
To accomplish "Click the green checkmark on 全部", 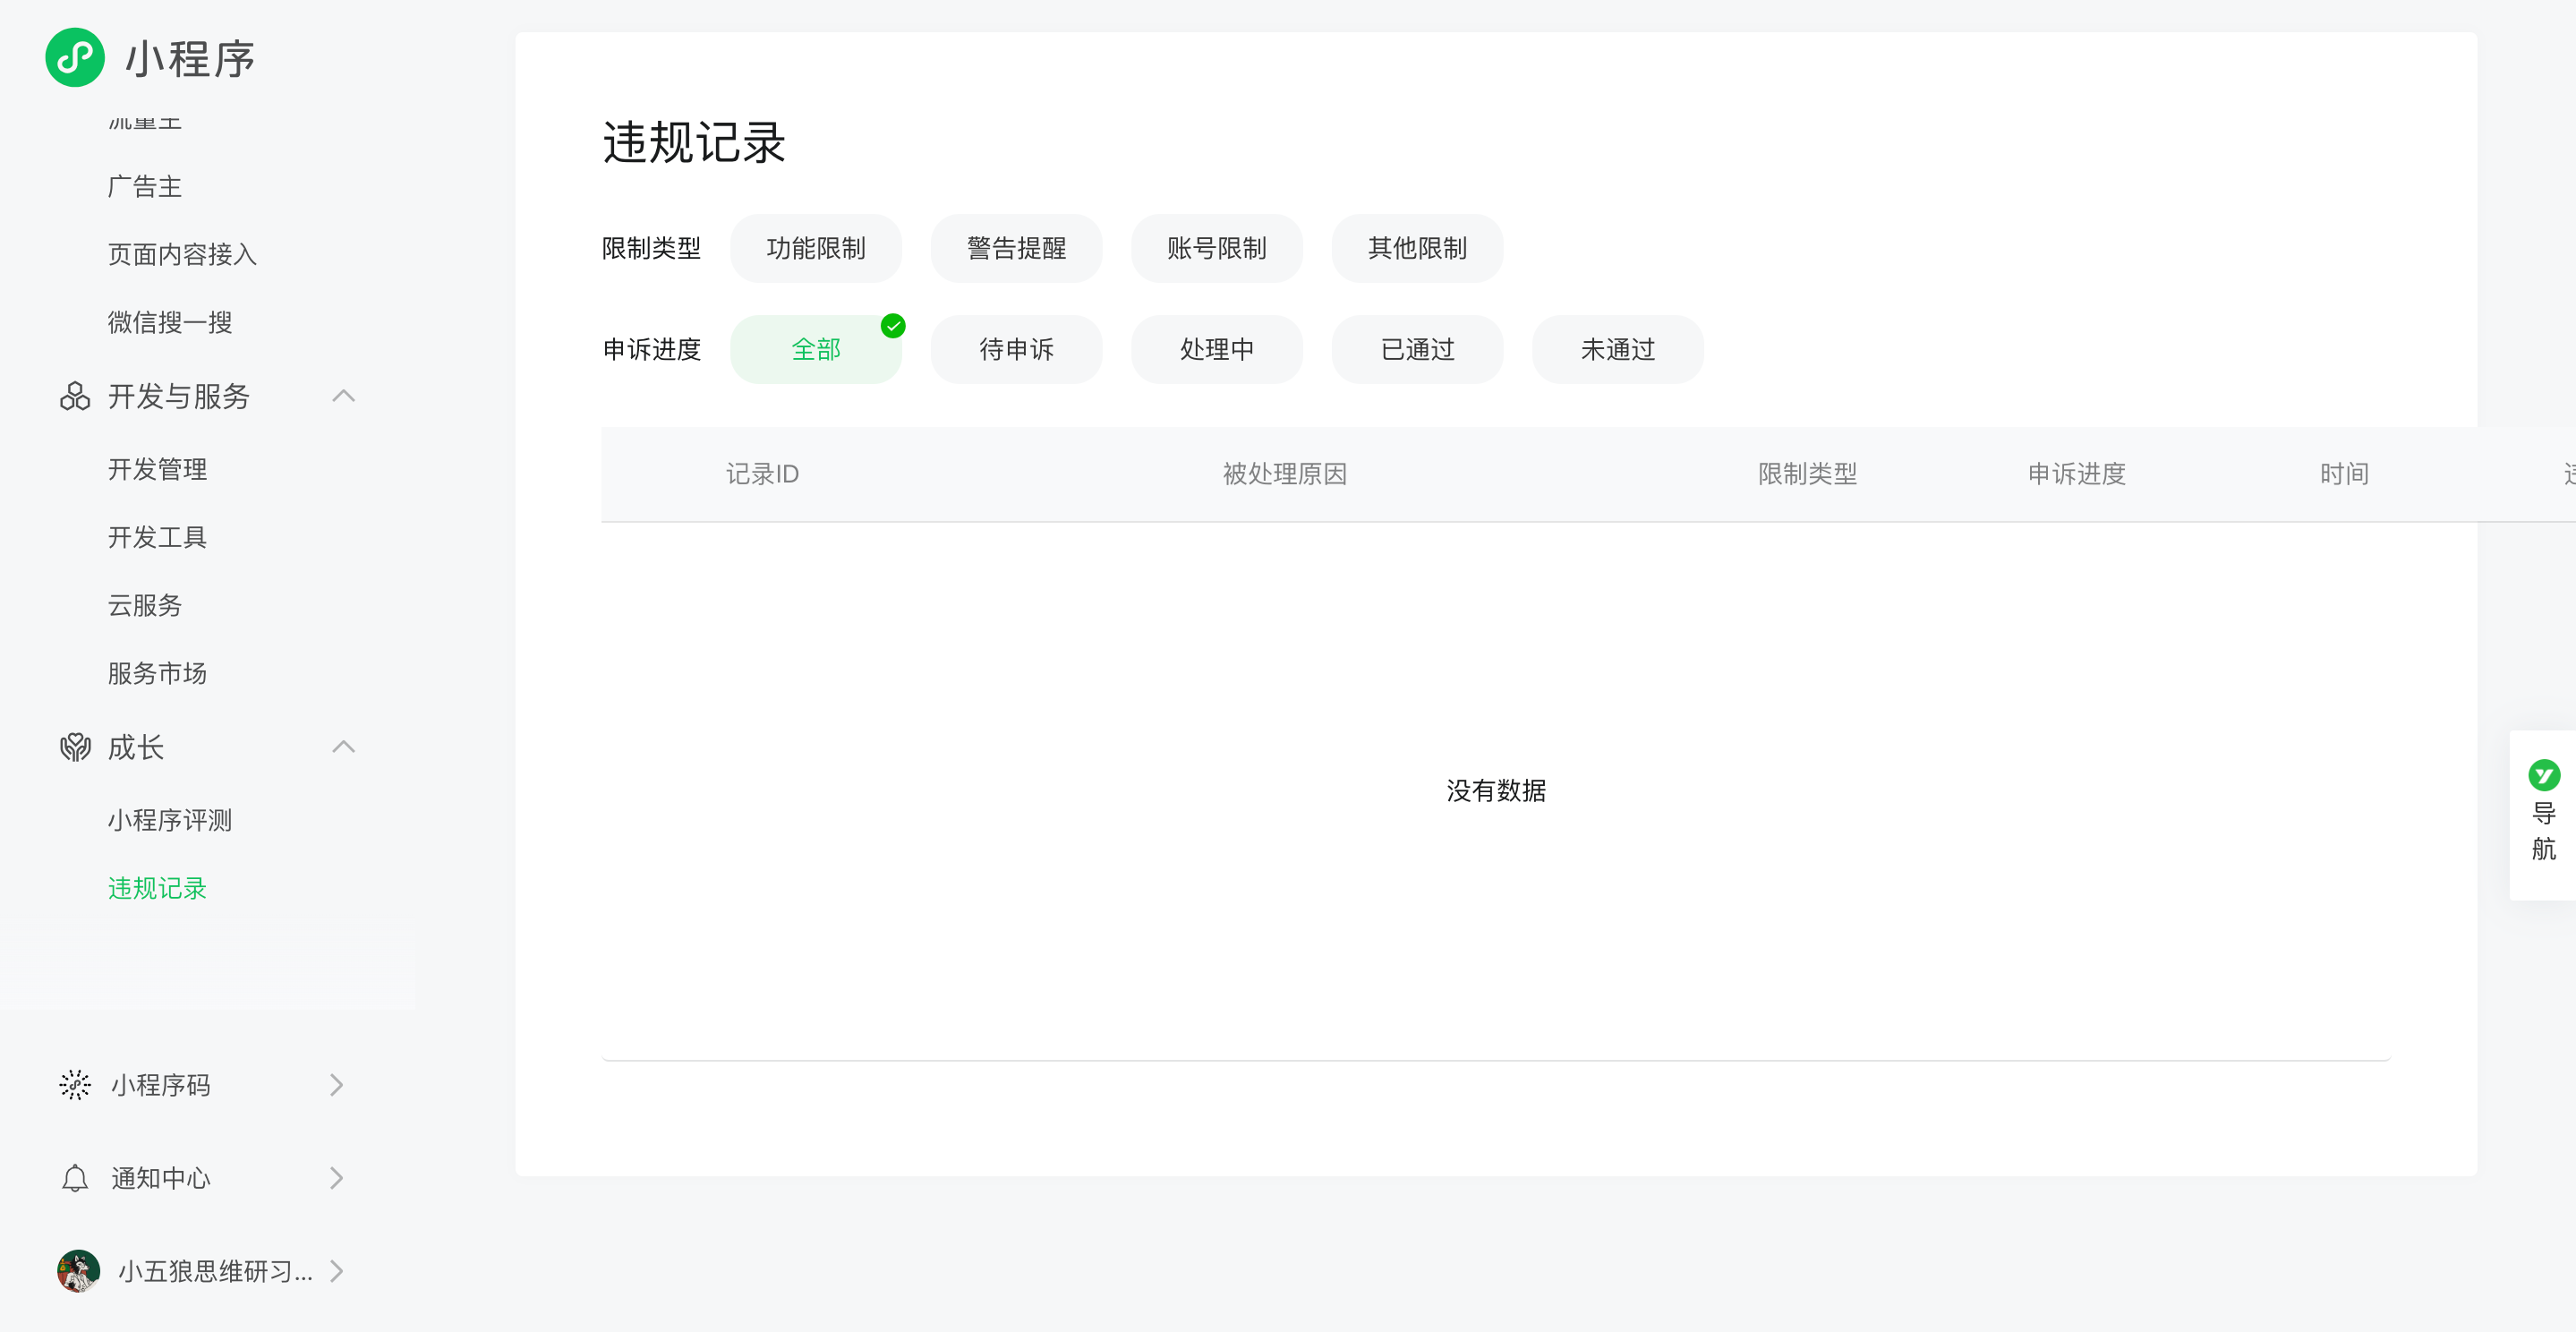I will [x=893, y=326].
